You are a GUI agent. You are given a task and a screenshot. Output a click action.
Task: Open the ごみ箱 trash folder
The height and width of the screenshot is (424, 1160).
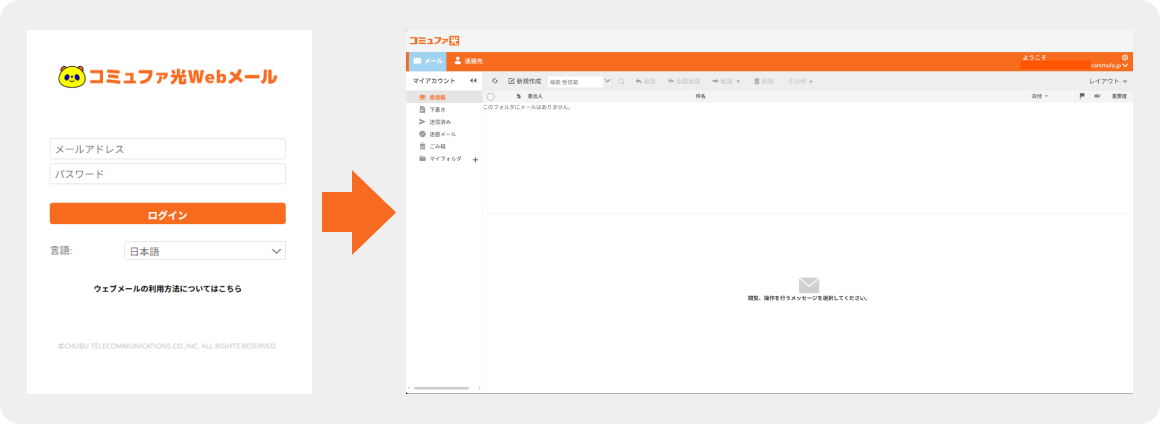[x=437, y=146]
